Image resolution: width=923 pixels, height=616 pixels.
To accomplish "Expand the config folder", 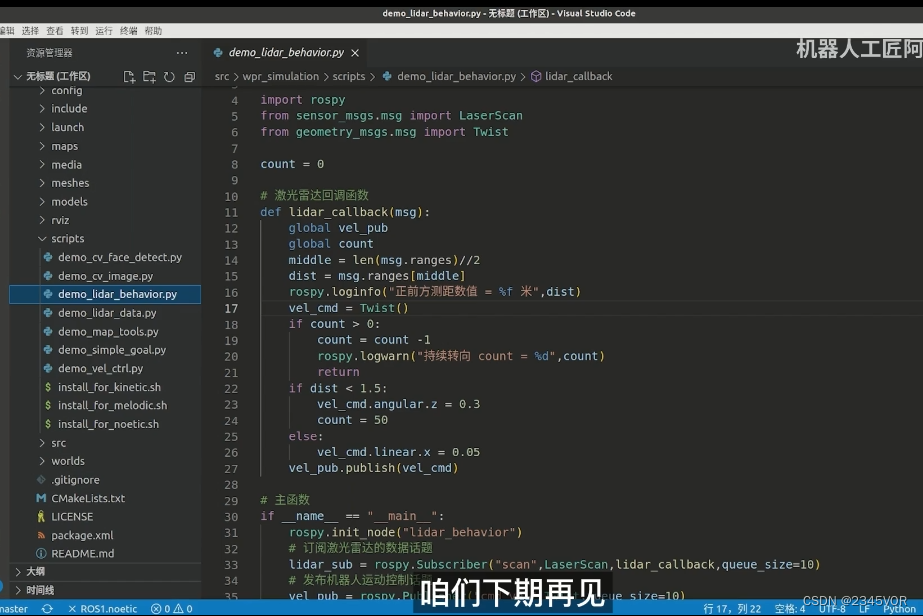I will click(x=67, y=90).
